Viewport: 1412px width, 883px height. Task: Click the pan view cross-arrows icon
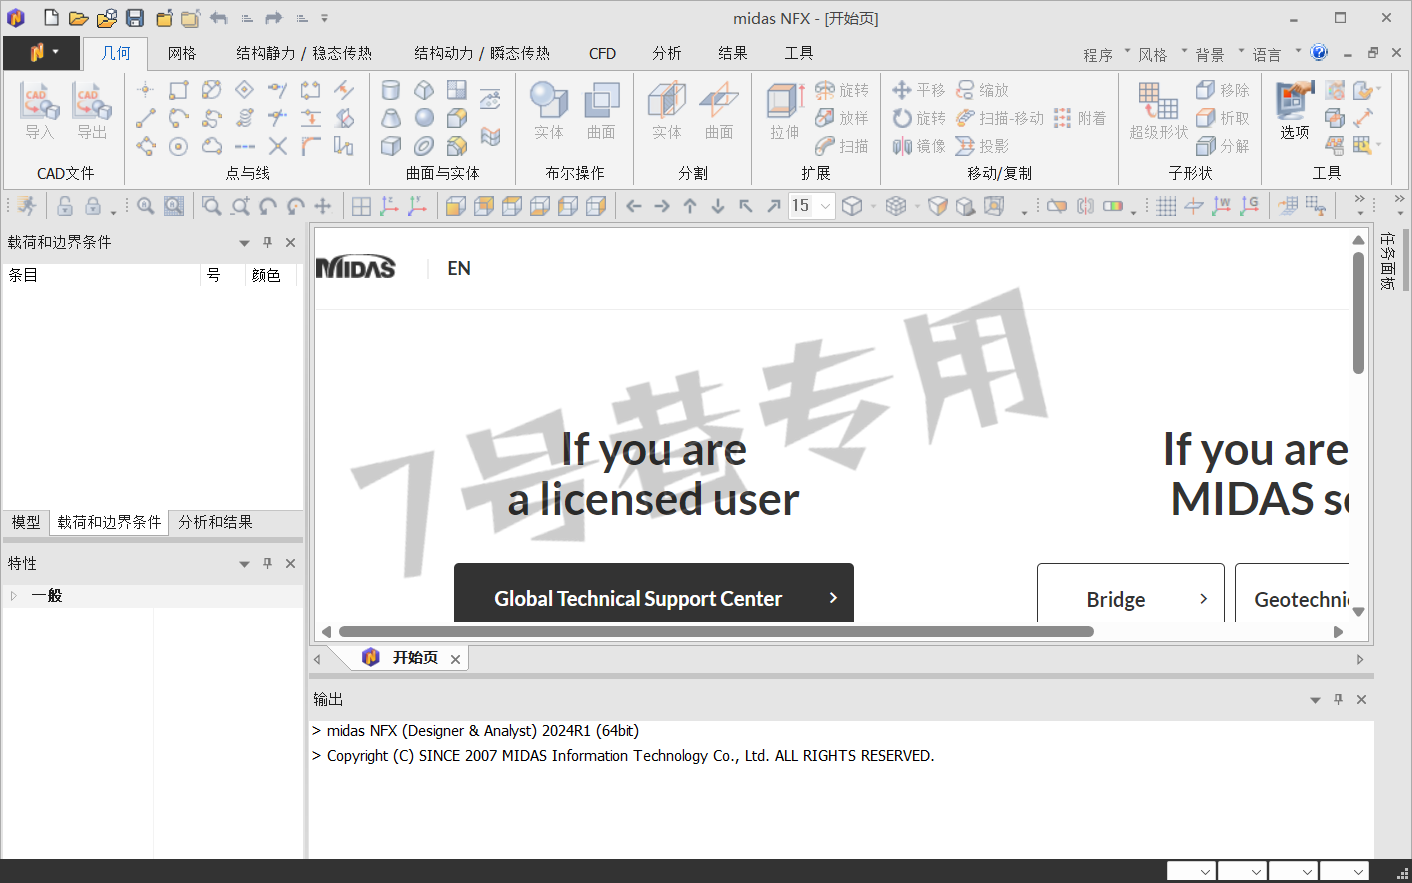click(x=322, y=206)
